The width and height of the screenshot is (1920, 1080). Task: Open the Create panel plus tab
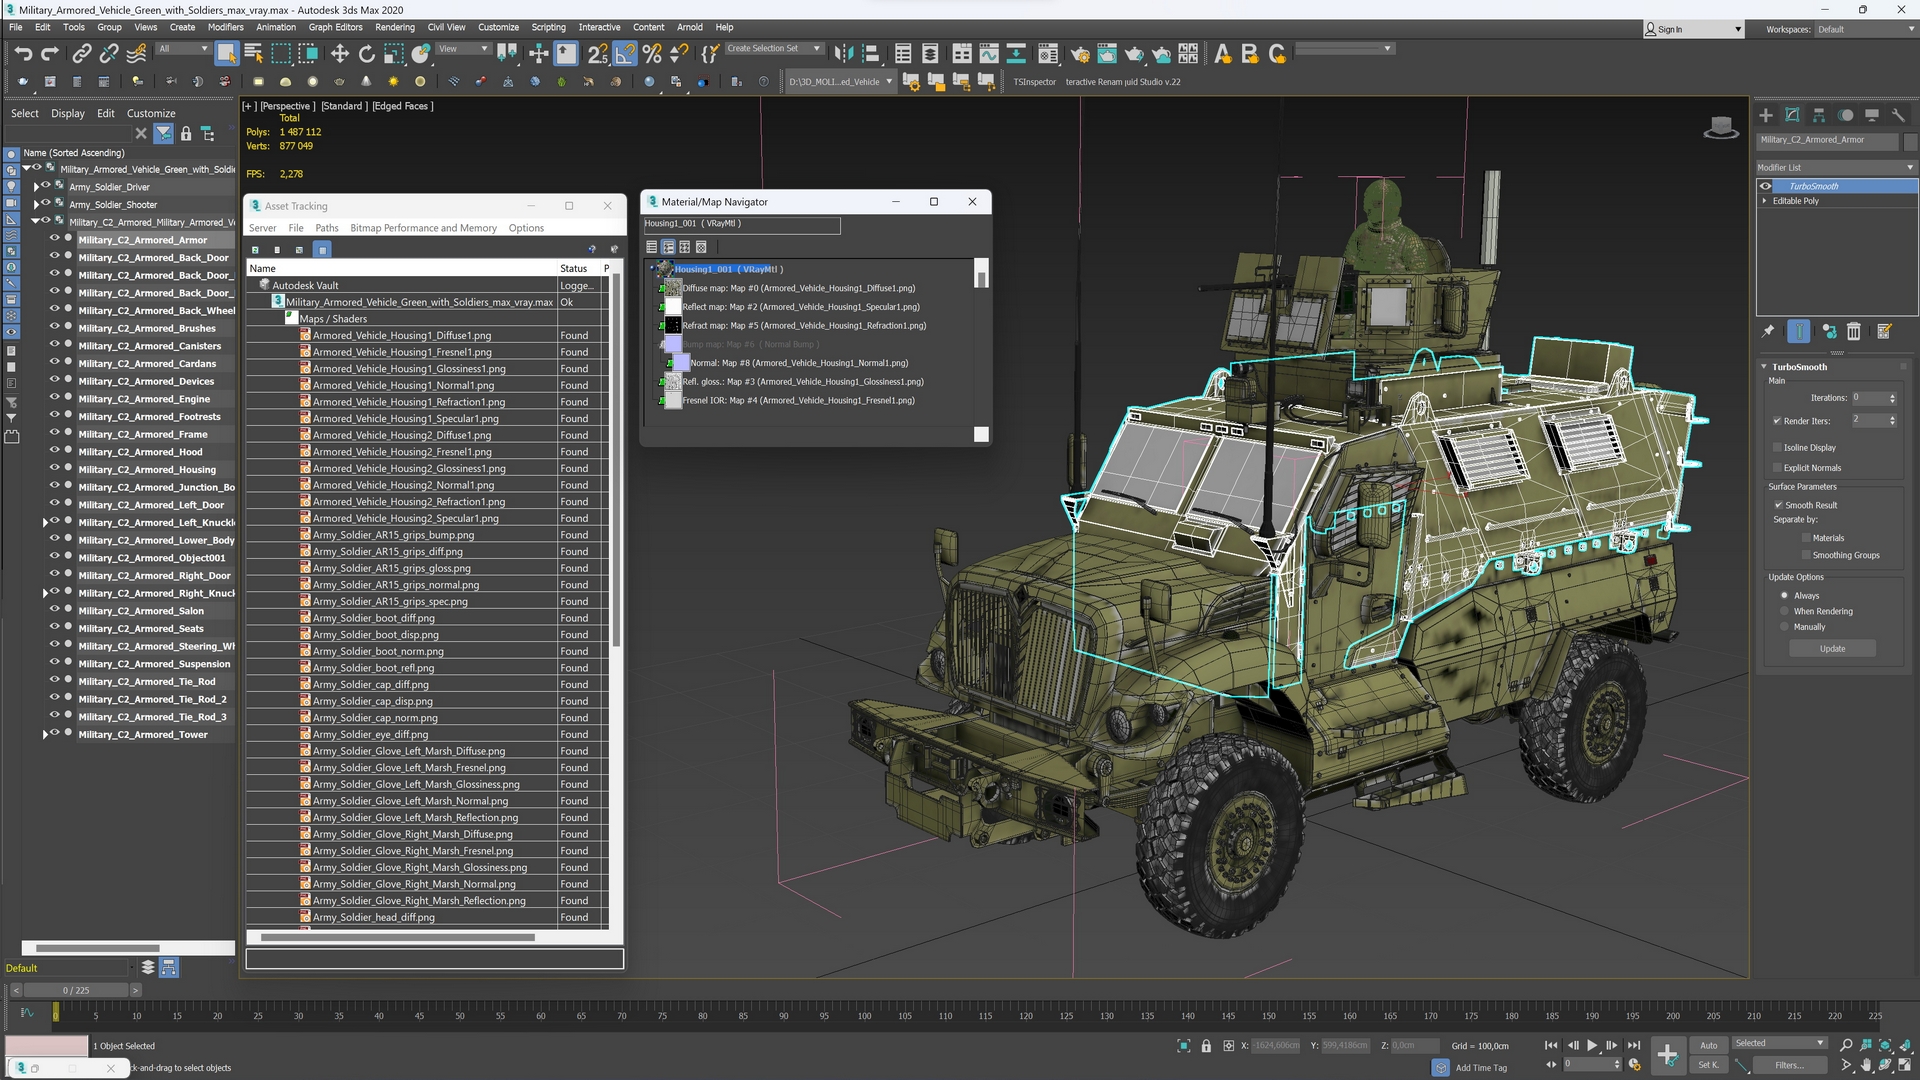coord(1766,116)
